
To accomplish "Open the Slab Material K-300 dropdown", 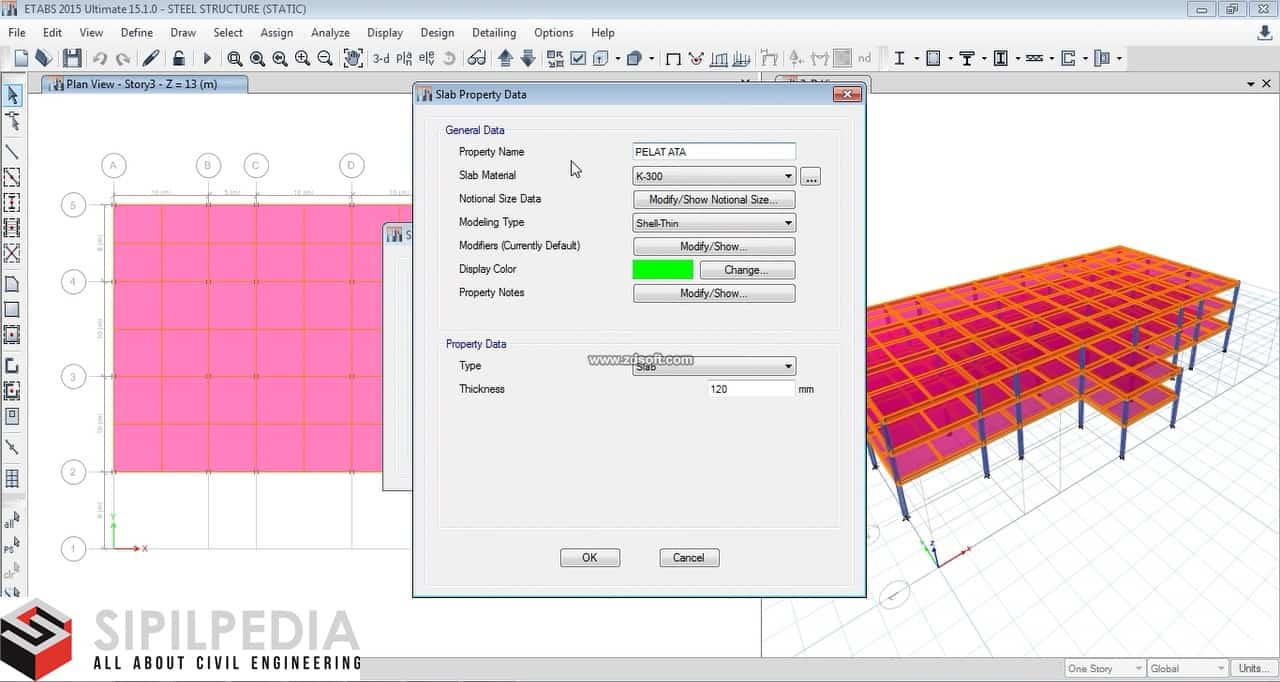I will [x=714, y=176].
